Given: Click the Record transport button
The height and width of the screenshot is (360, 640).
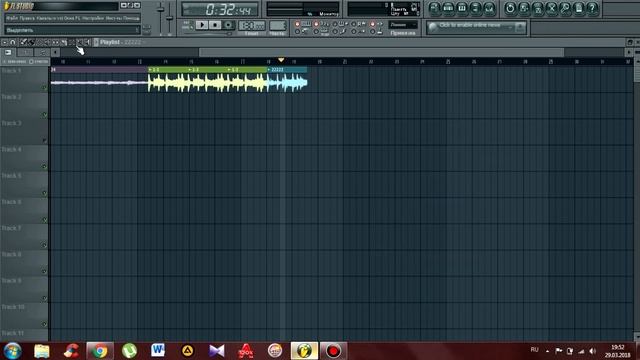Looking at the screenshot, I should click(x=228, y=25).
